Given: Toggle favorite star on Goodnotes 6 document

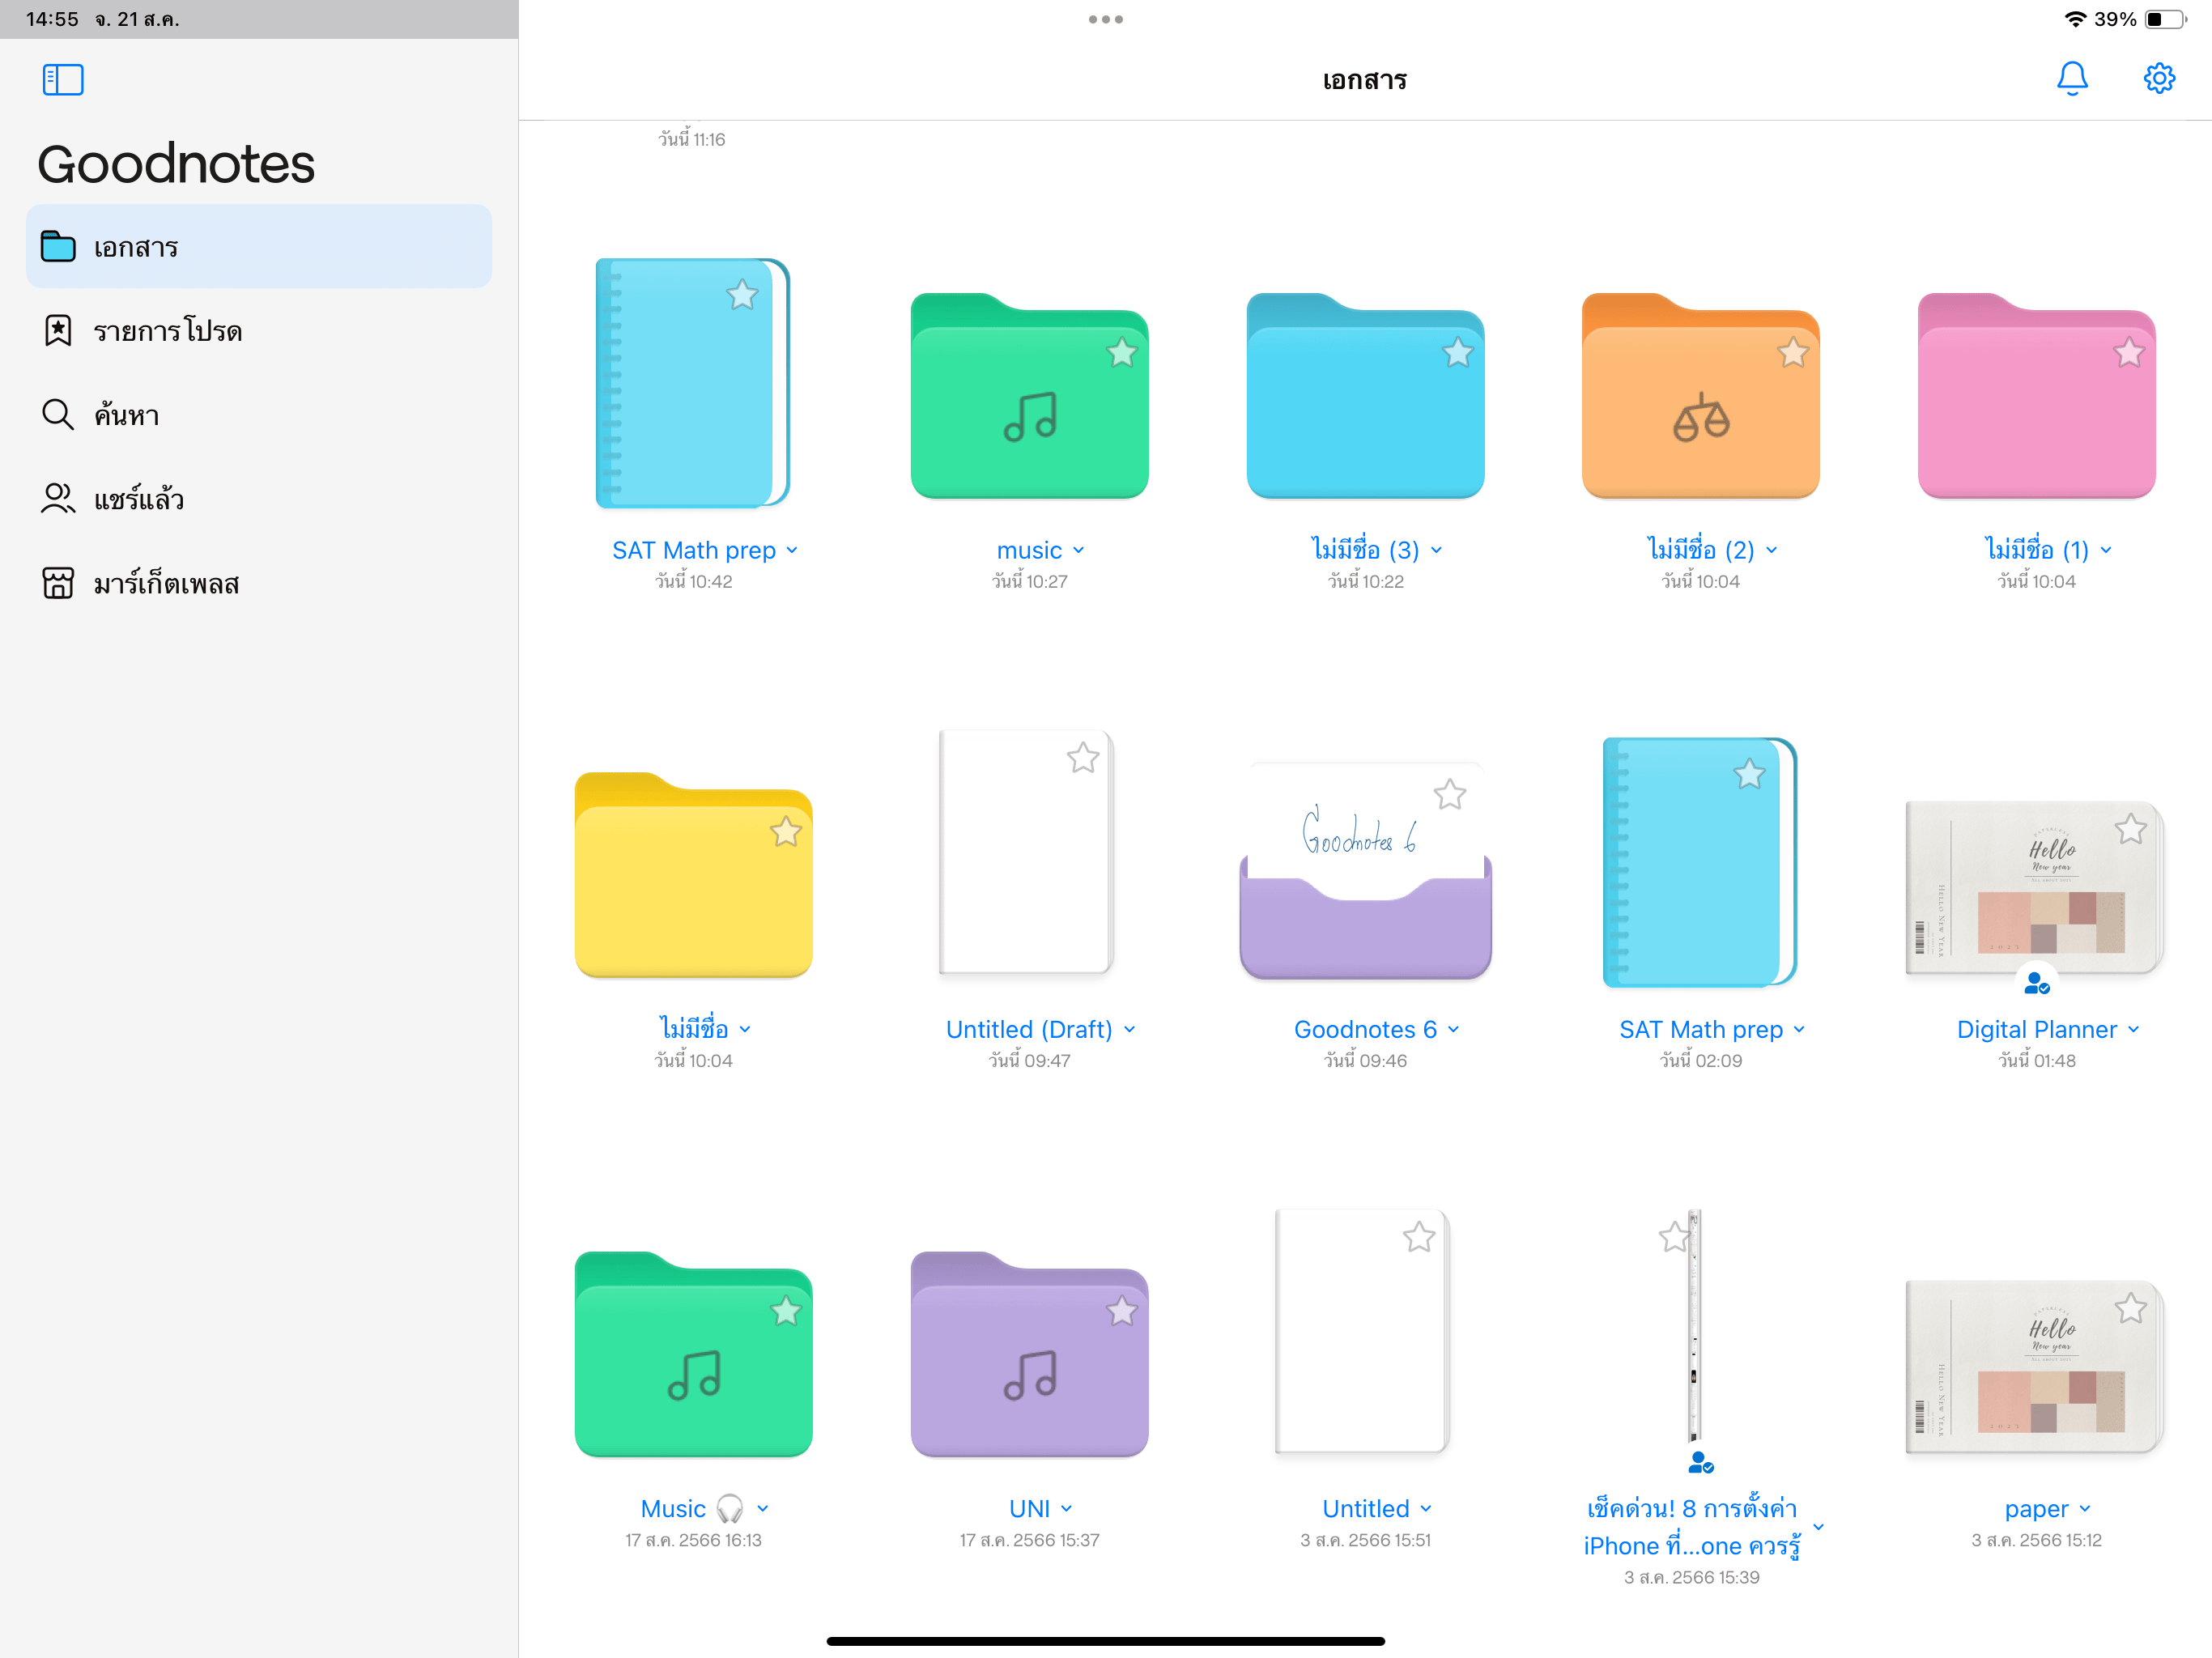Looking at the screenshot, I should tap(1449, 794).
